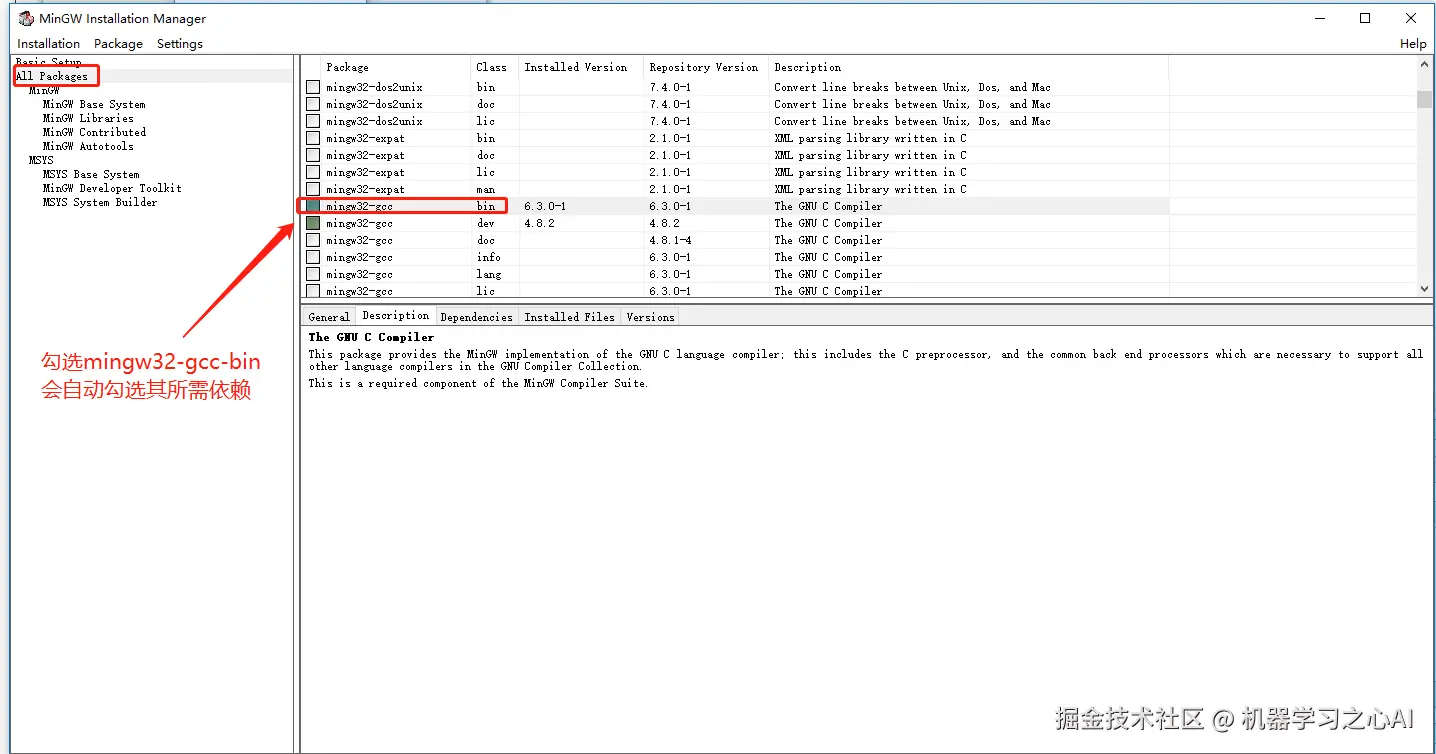Toggle checkbox of mingw32-gcc bin row
Viewport: 1436px width, 754px height.
coord(313,206)
